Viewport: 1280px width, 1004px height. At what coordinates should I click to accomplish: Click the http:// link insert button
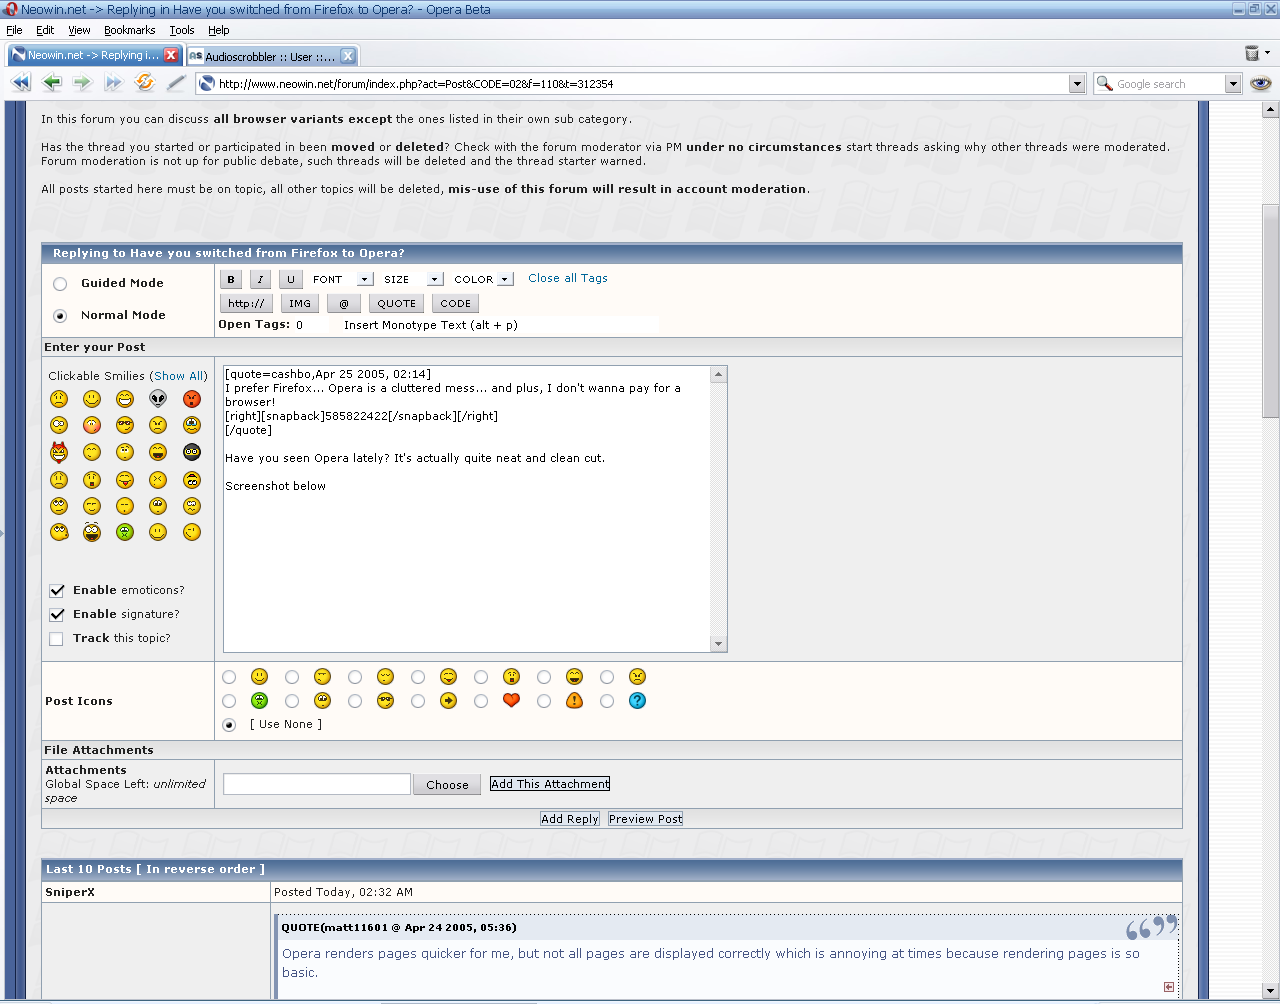coord(246,304)
